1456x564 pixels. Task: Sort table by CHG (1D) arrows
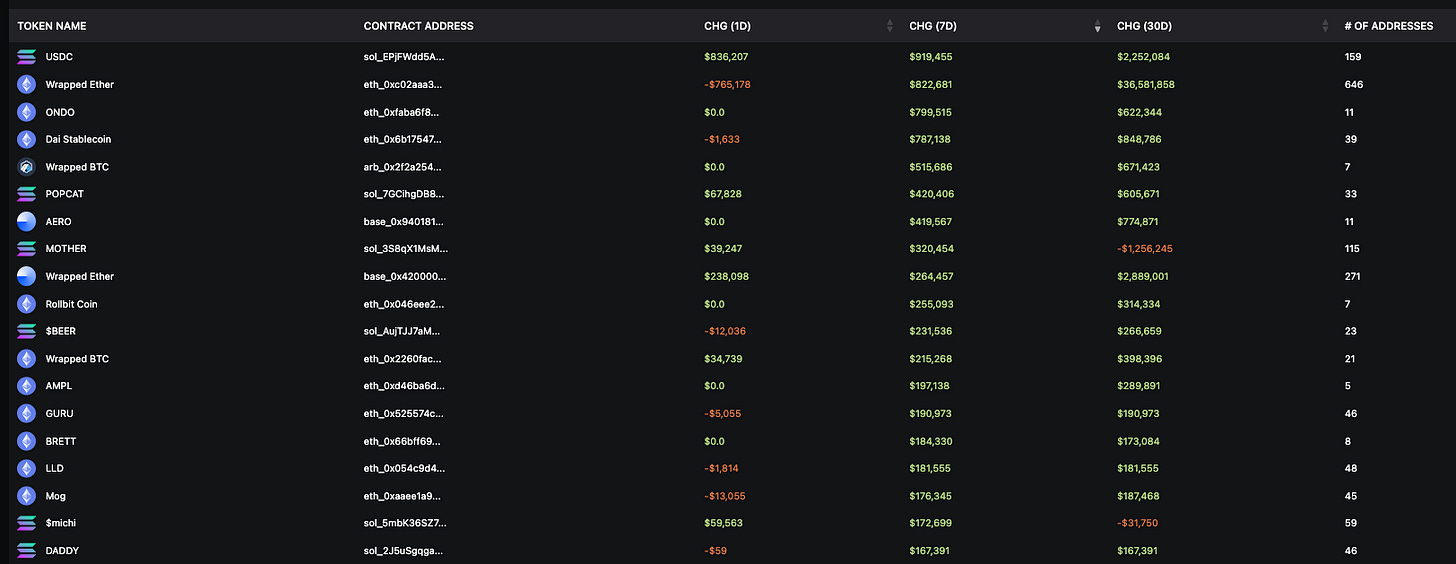tap(890, 26)
